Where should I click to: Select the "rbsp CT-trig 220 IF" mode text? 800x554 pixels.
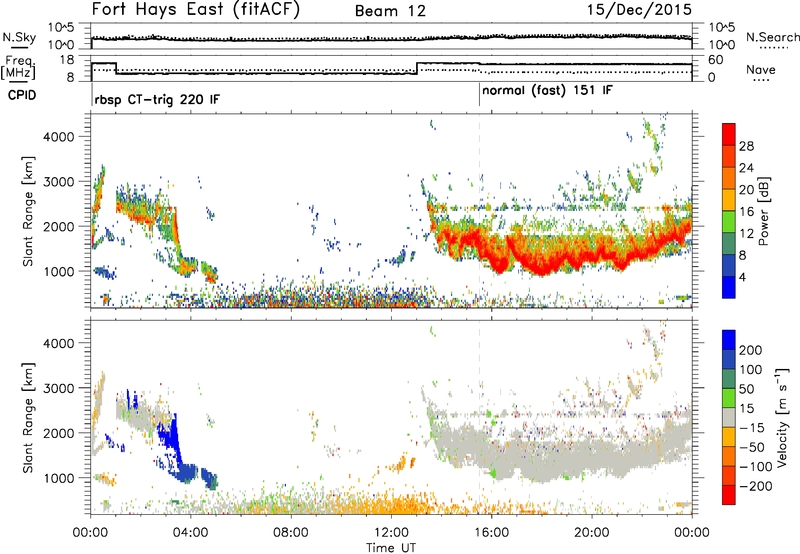157,99
